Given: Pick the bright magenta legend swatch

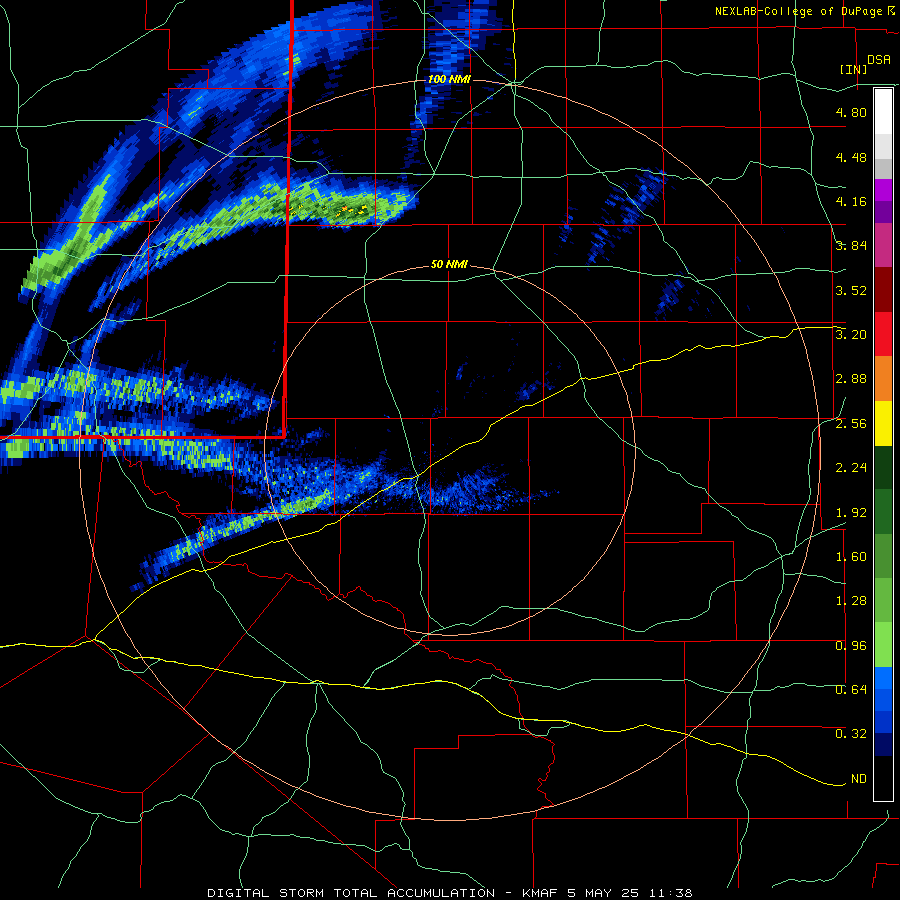Looking at the screenshot, I should click(883, 190).
